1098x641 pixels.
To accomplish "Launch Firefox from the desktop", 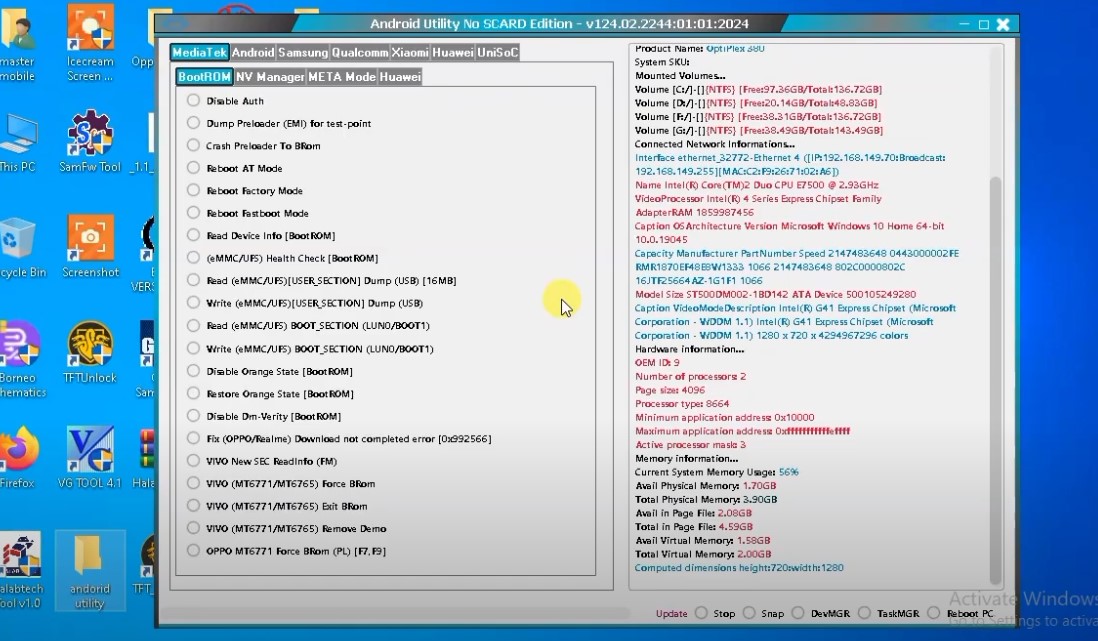I will (x=18, y=457).
